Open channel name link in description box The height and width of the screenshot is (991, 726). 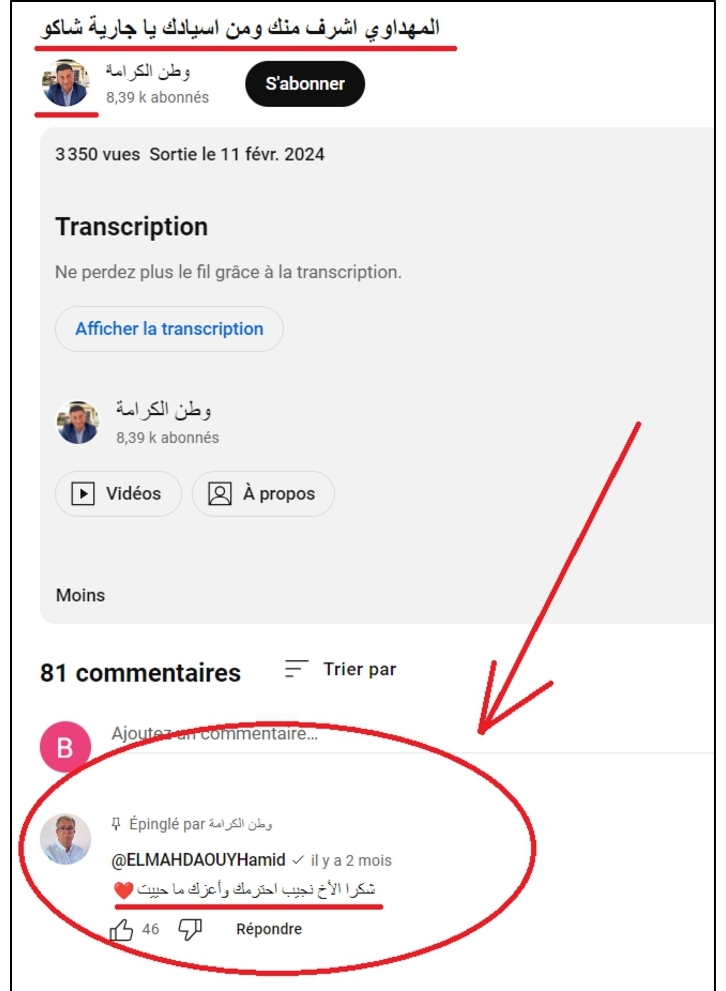tap(163, 410)
